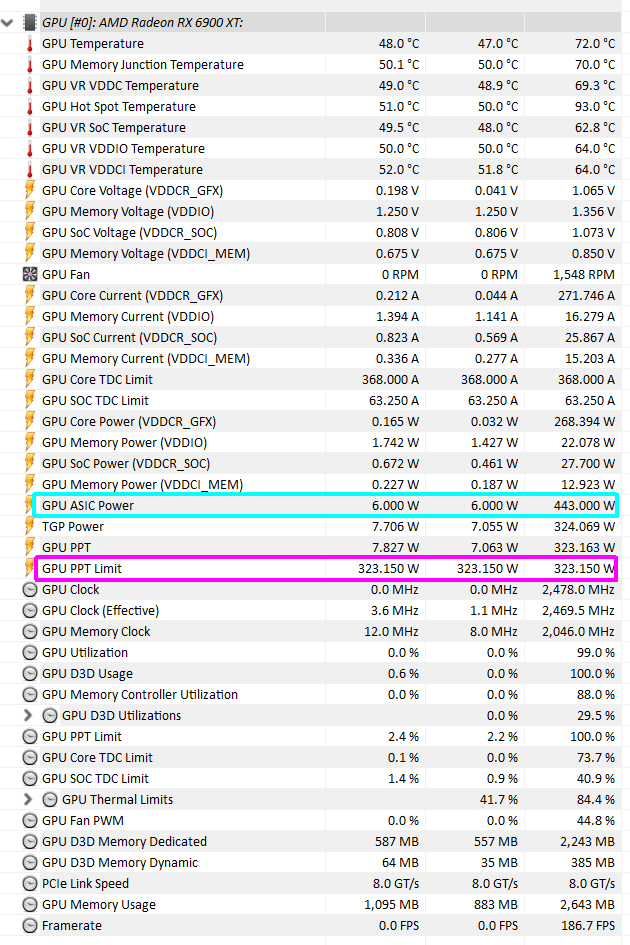Expand the GPU Thermal Limits group

click(x=28, y=799)
